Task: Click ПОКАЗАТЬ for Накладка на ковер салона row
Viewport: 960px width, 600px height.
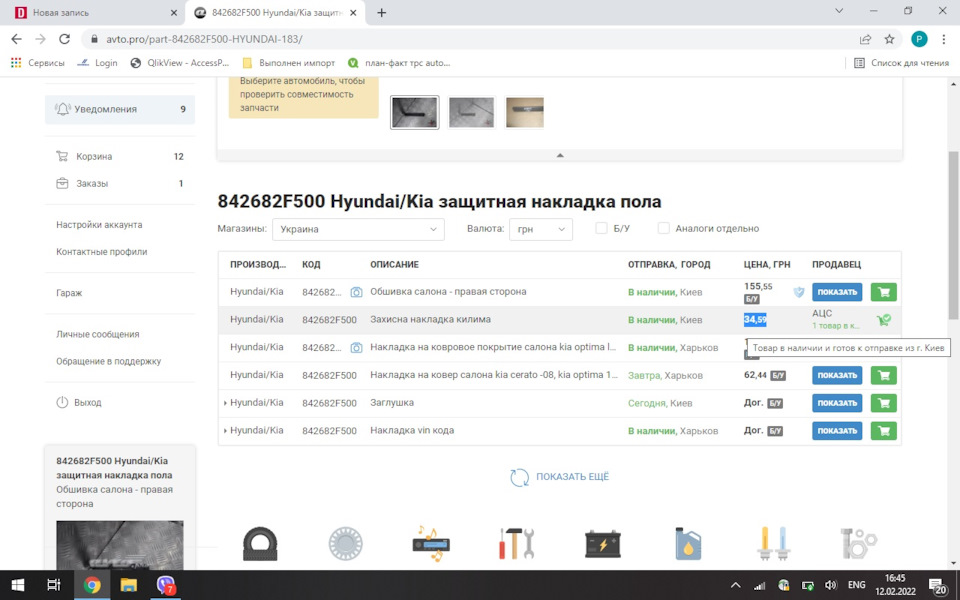Action: click(x=837, y=375)
